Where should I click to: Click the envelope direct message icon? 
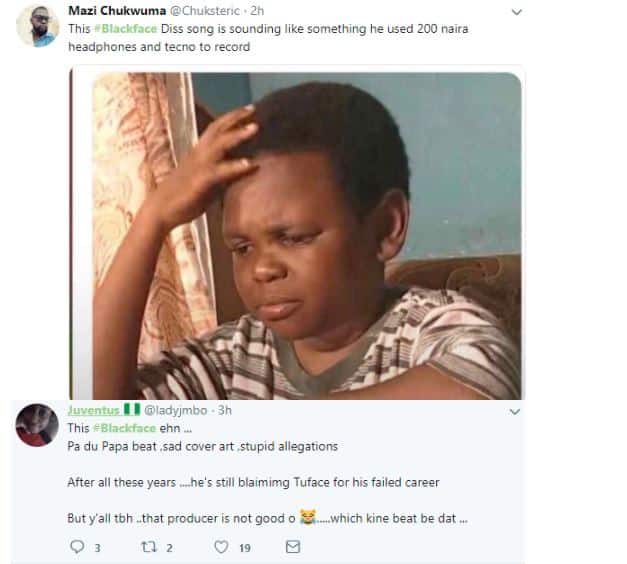coord(292,547)
